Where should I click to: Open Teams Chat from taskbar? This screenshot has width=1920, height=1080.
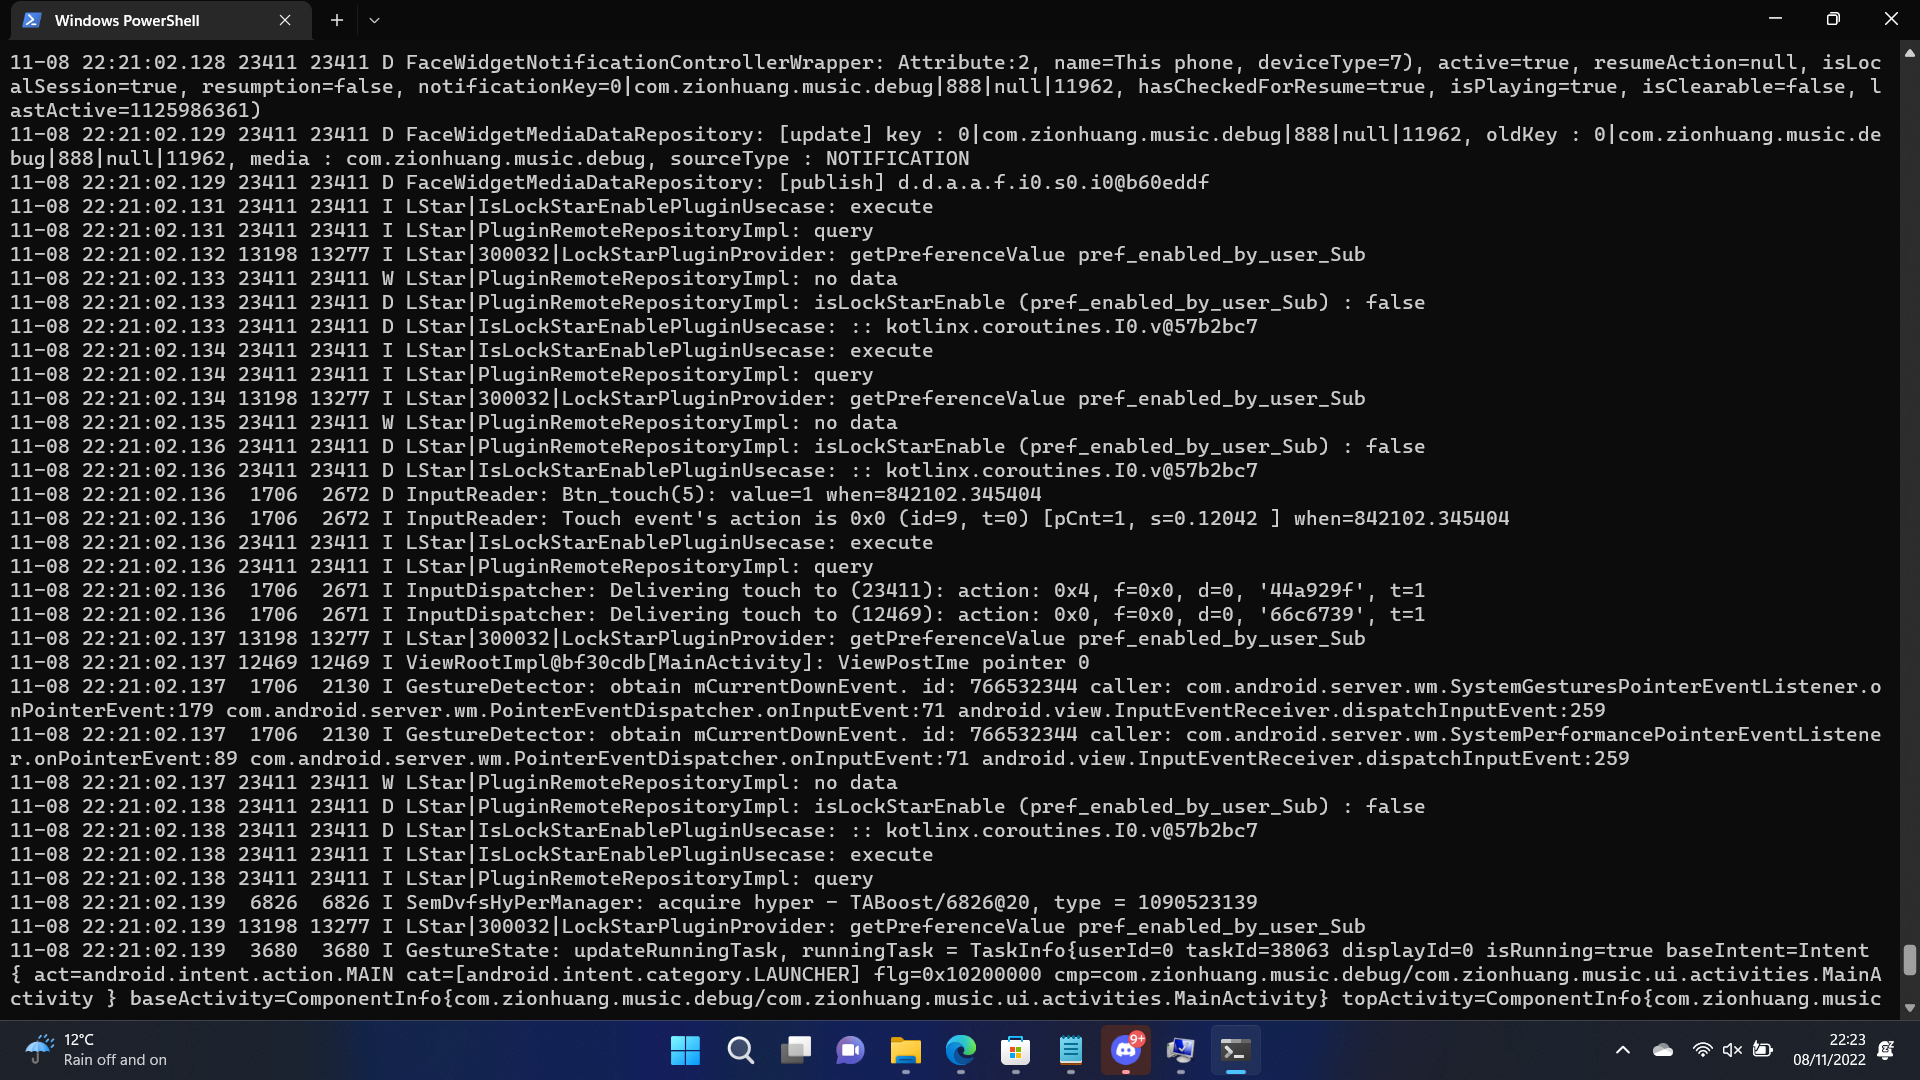[x=851, y=1050]
